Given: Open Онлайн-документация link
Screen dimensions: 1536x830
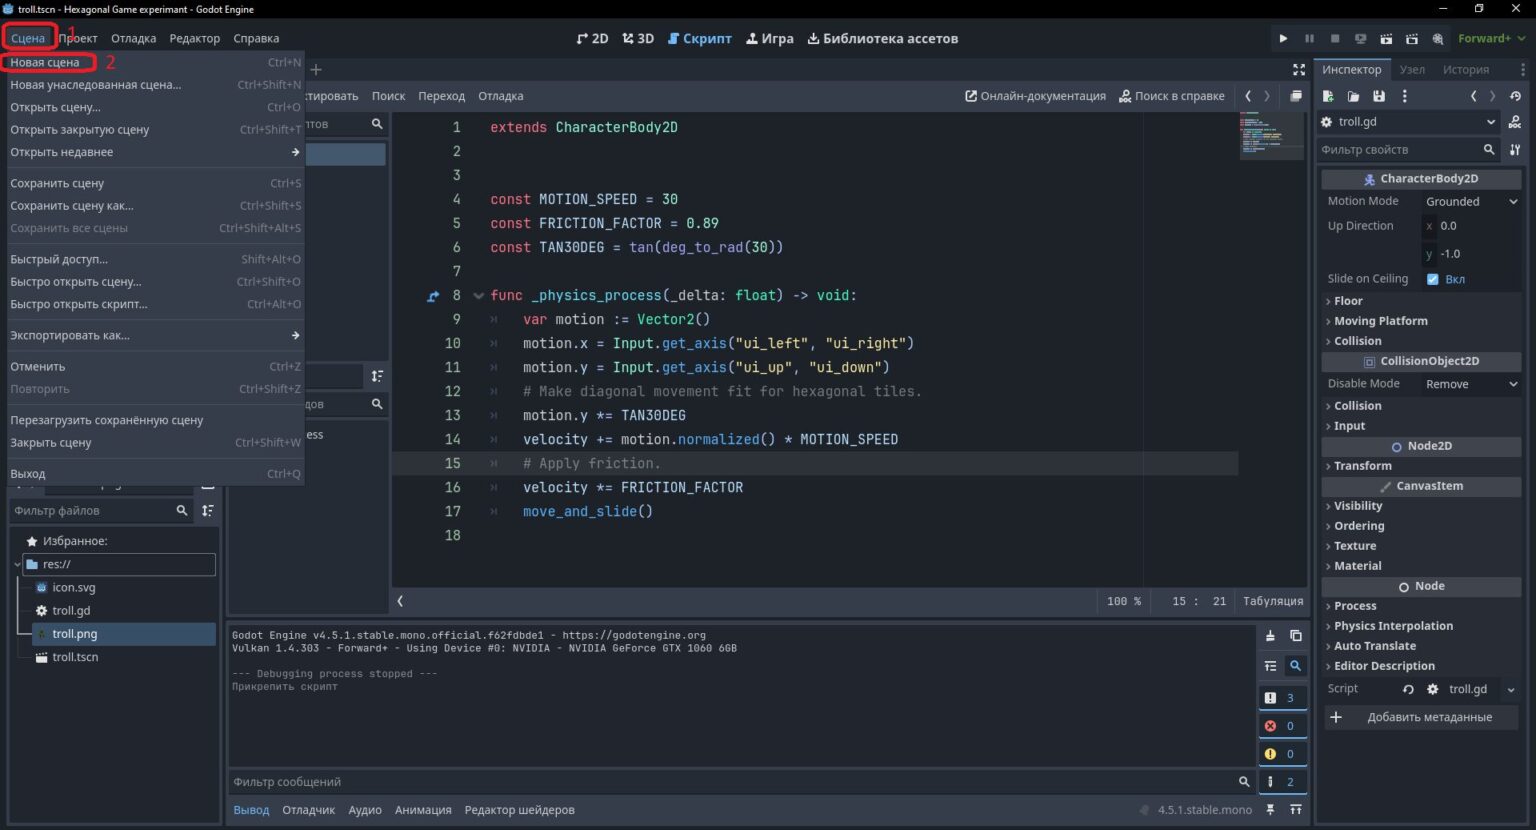Looking at the screenshot, I should (x=1035, y=96).
